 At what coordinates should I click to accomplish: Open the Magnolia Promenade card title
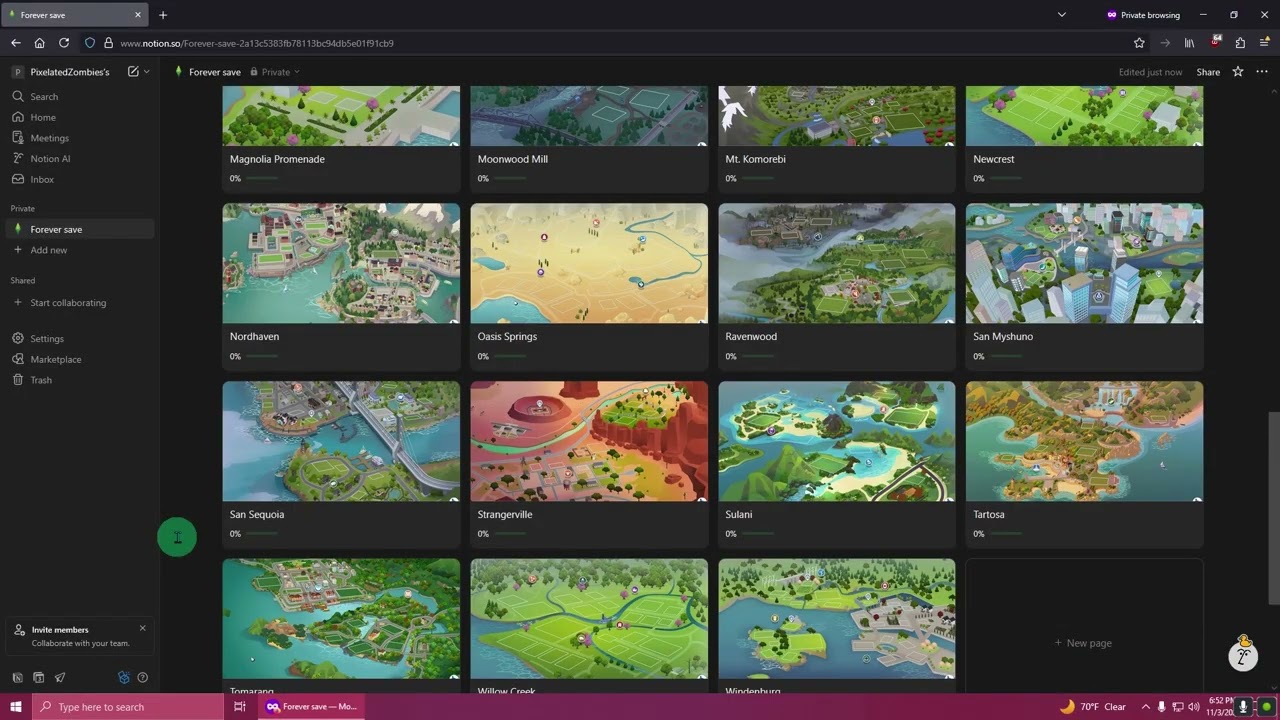click(277, 159)
